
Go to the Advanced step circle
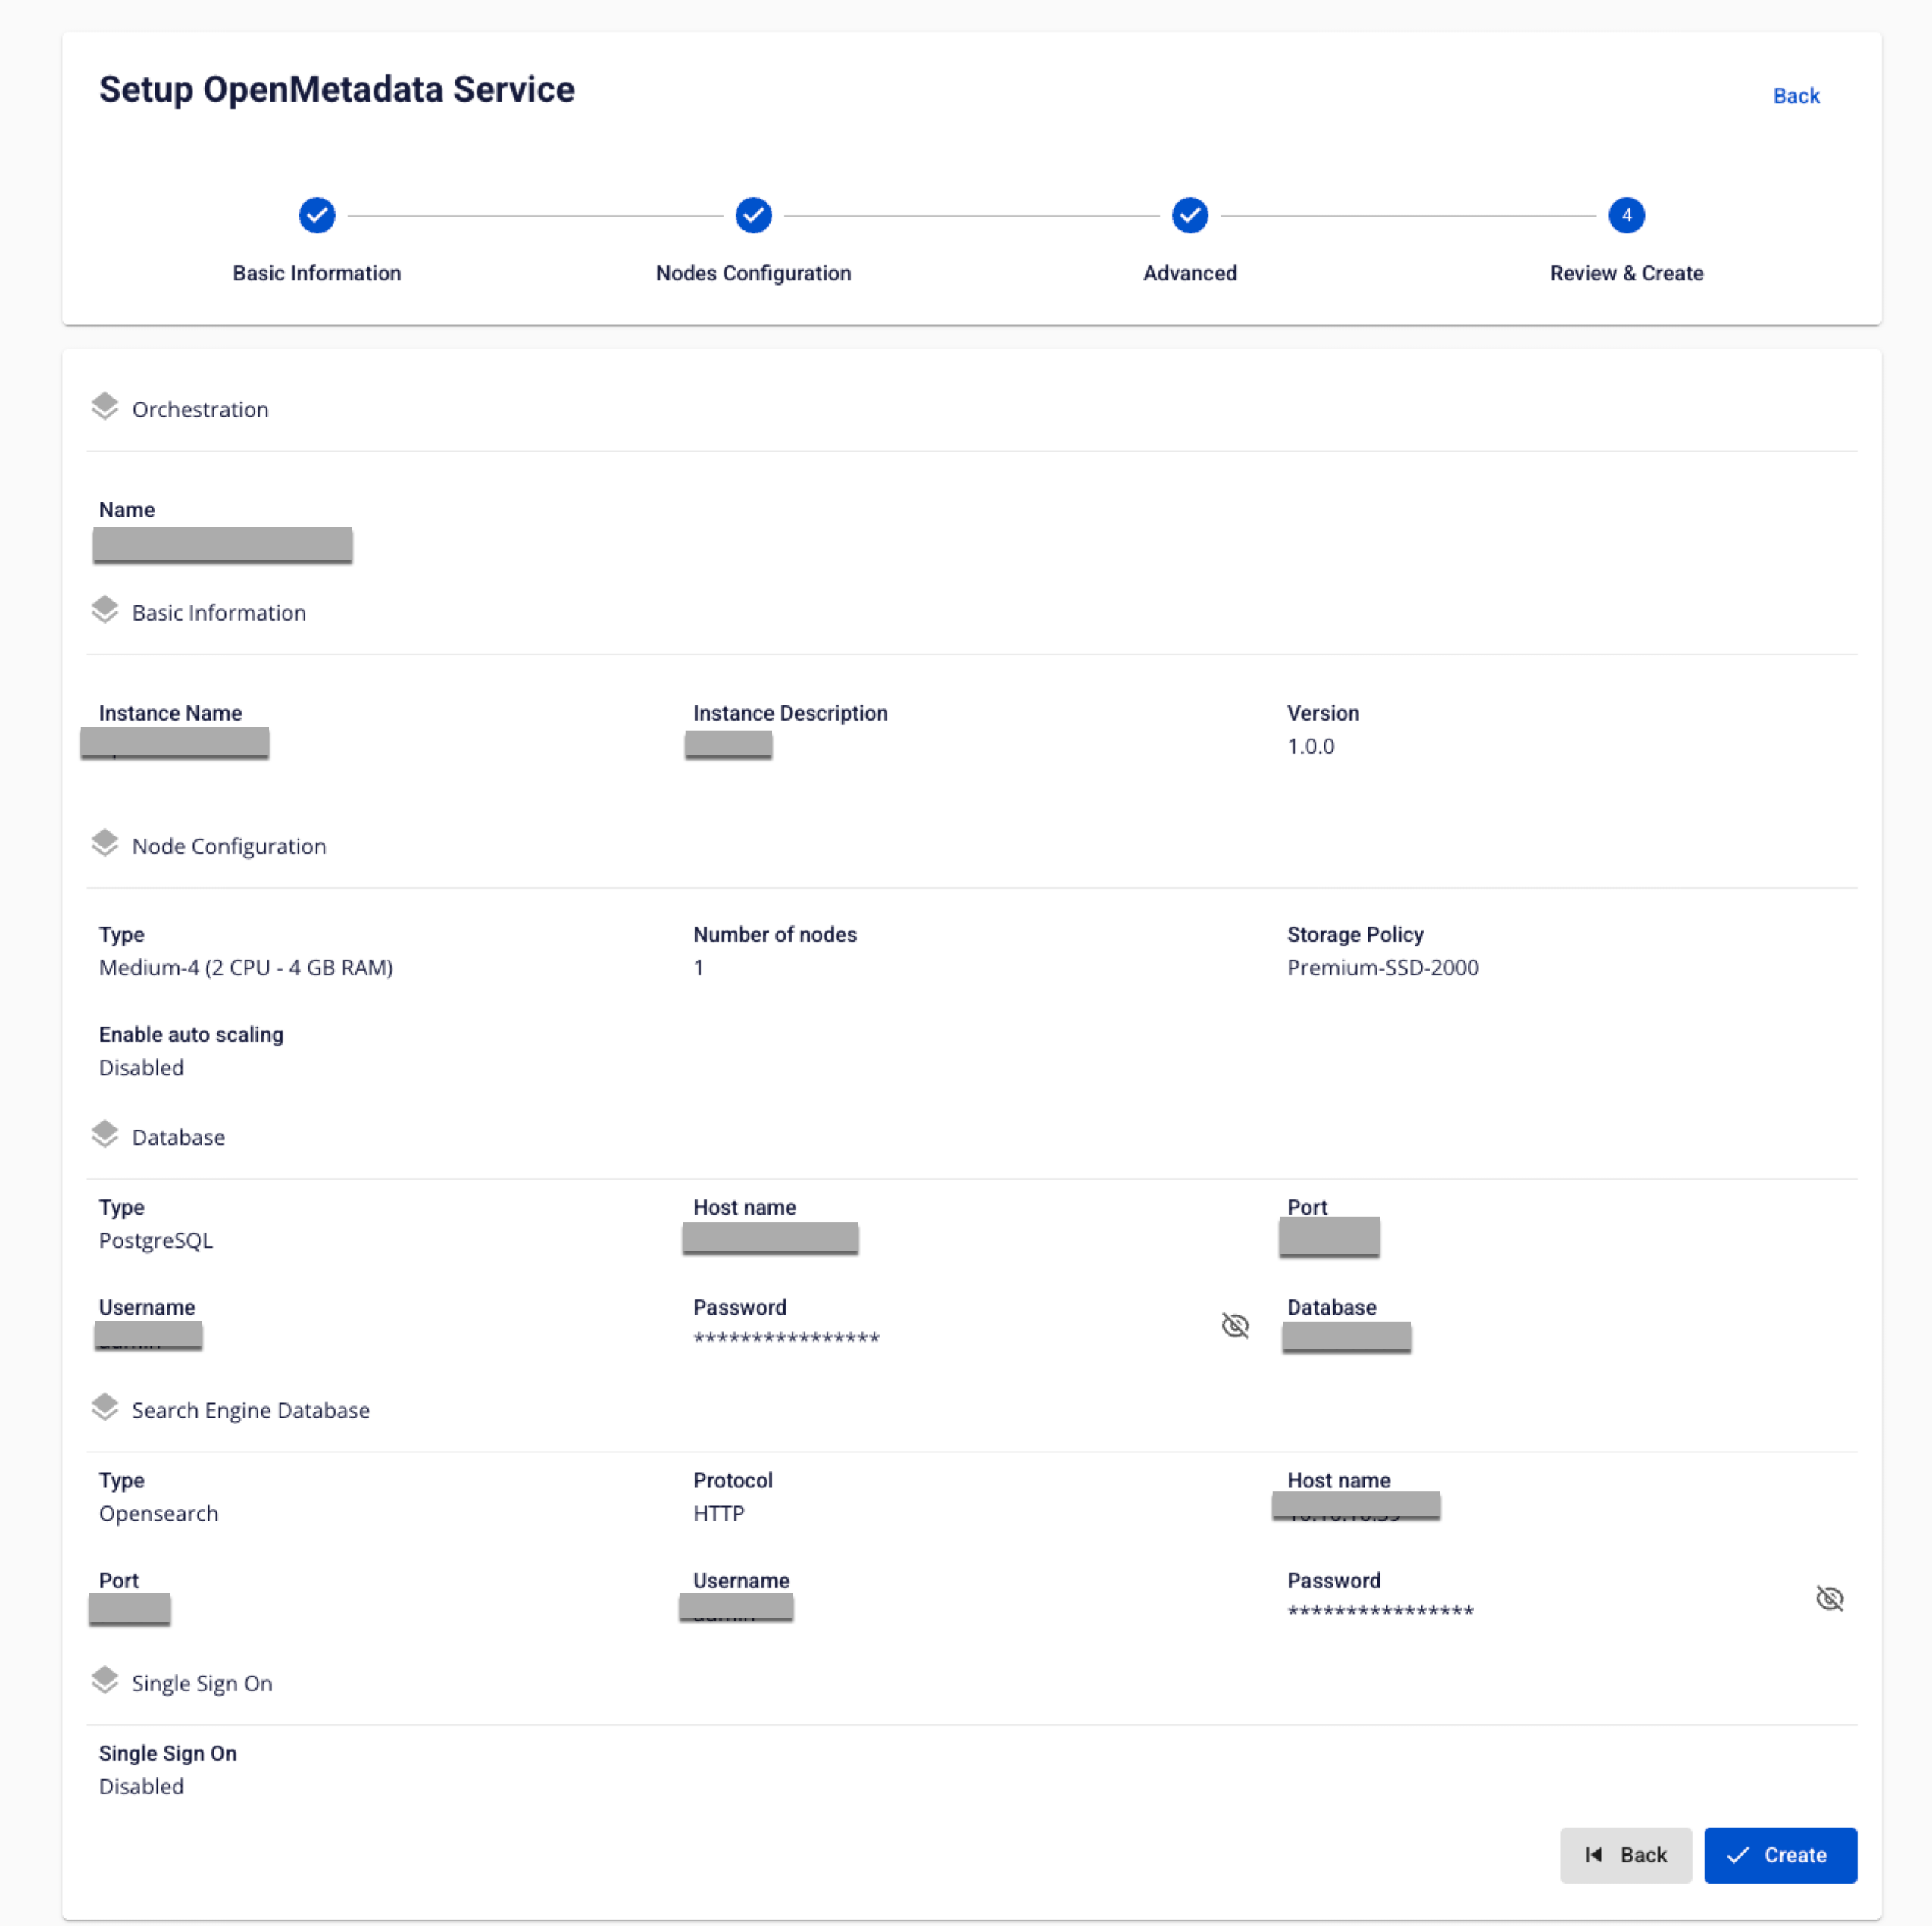1190,215
